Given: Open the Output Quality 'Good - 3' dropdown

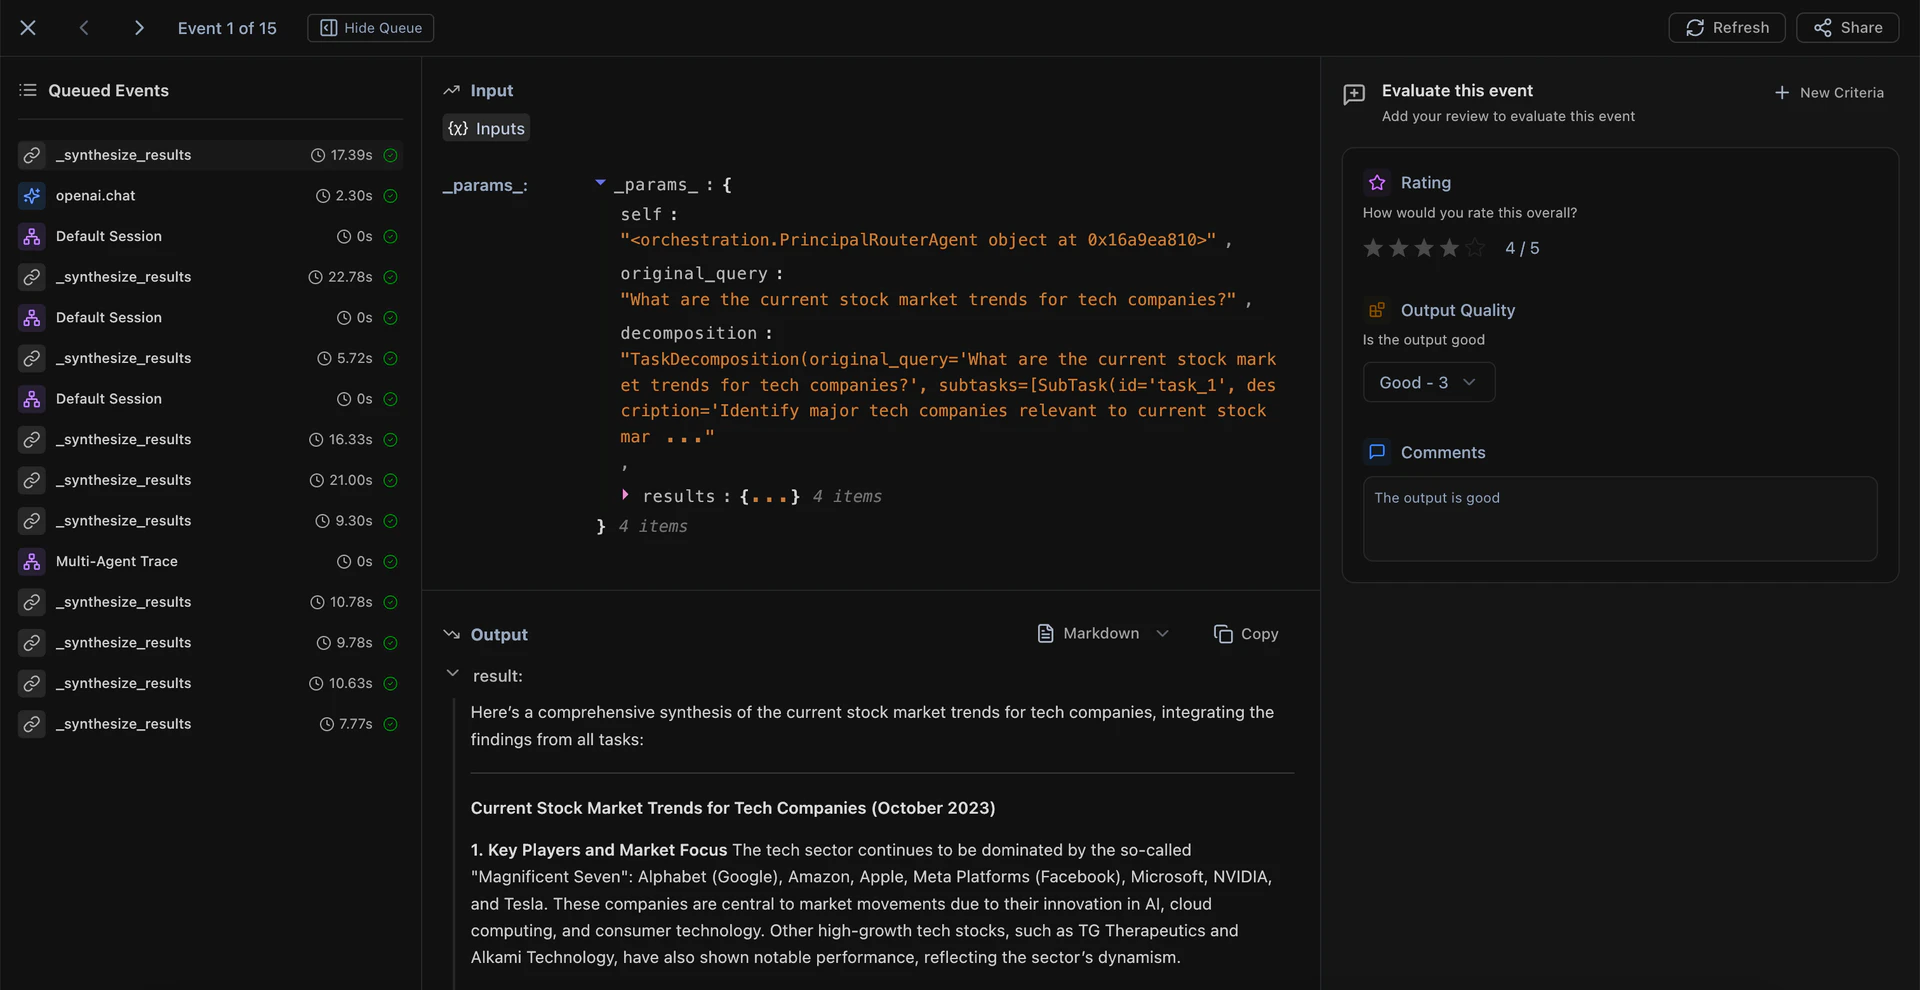Looking at the screenshot, I should (1428, 383).
